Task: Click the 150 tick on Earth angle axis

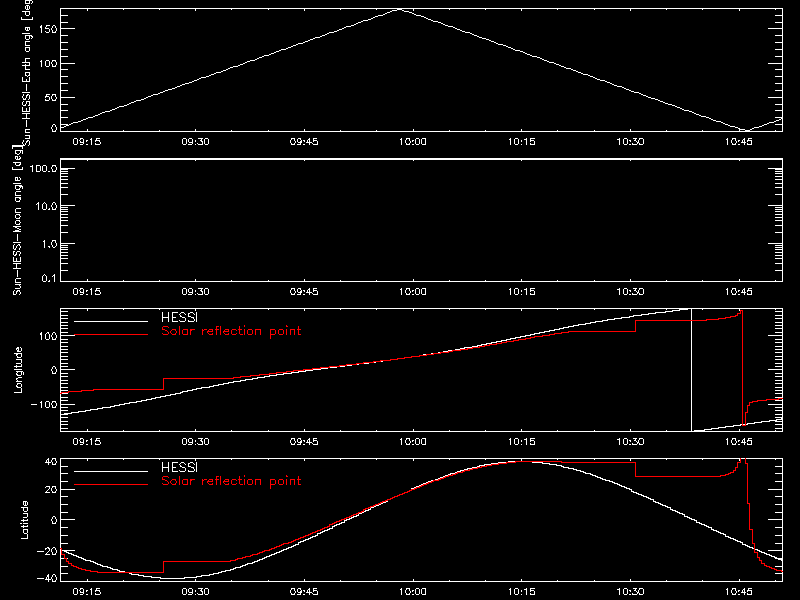Action: 48,30
